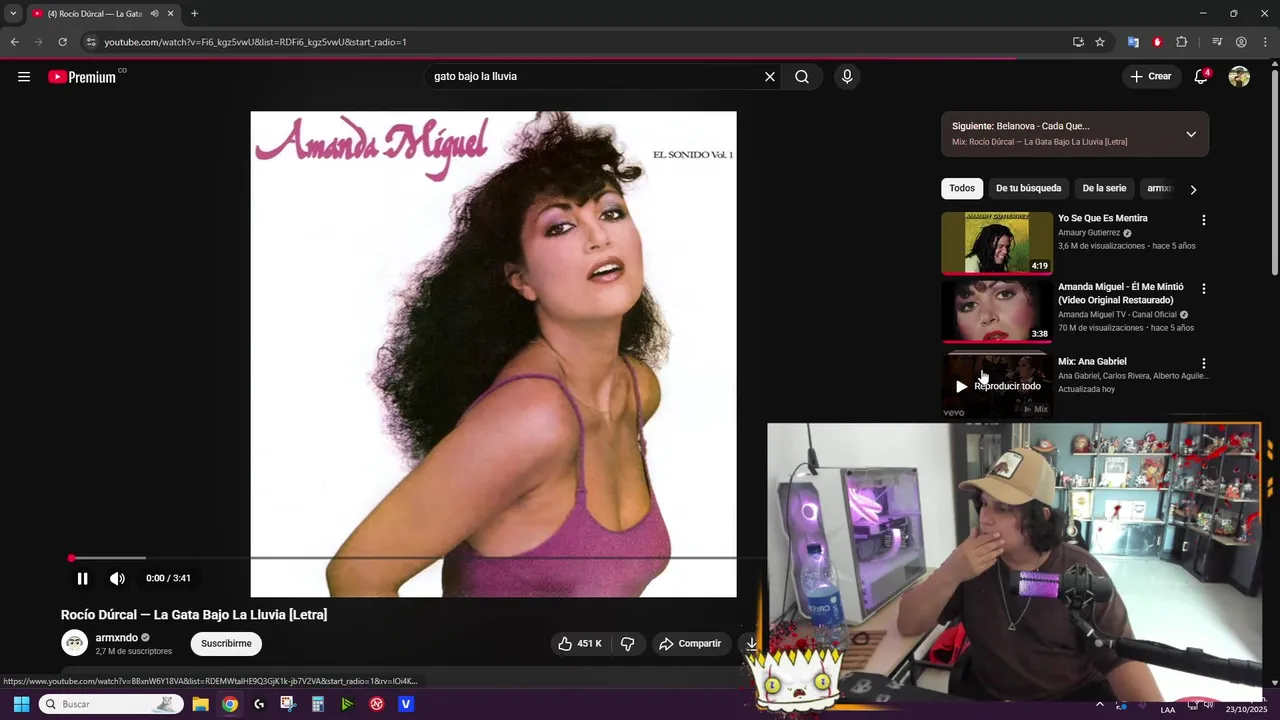Image resolution: width=1280 pixels, height=720 pixels.
Task: Reload the page in browser
Action: pyautogui.click(x=62, y=42)
